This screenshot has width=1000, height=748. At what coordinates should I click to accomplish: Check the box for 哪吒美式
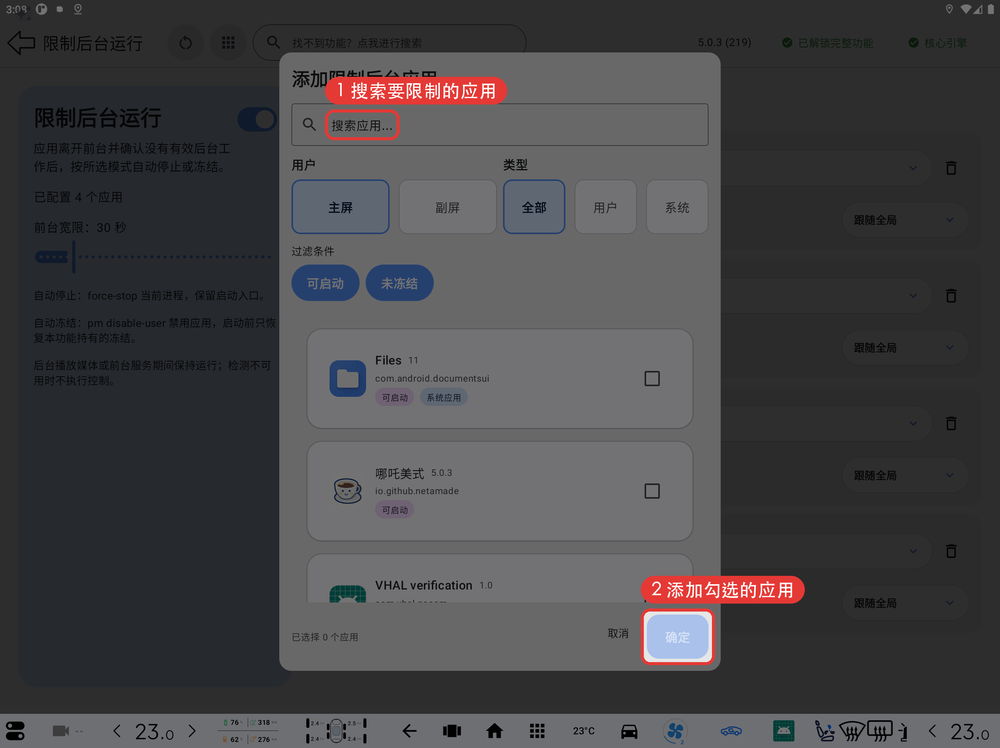tap(652, 490)
